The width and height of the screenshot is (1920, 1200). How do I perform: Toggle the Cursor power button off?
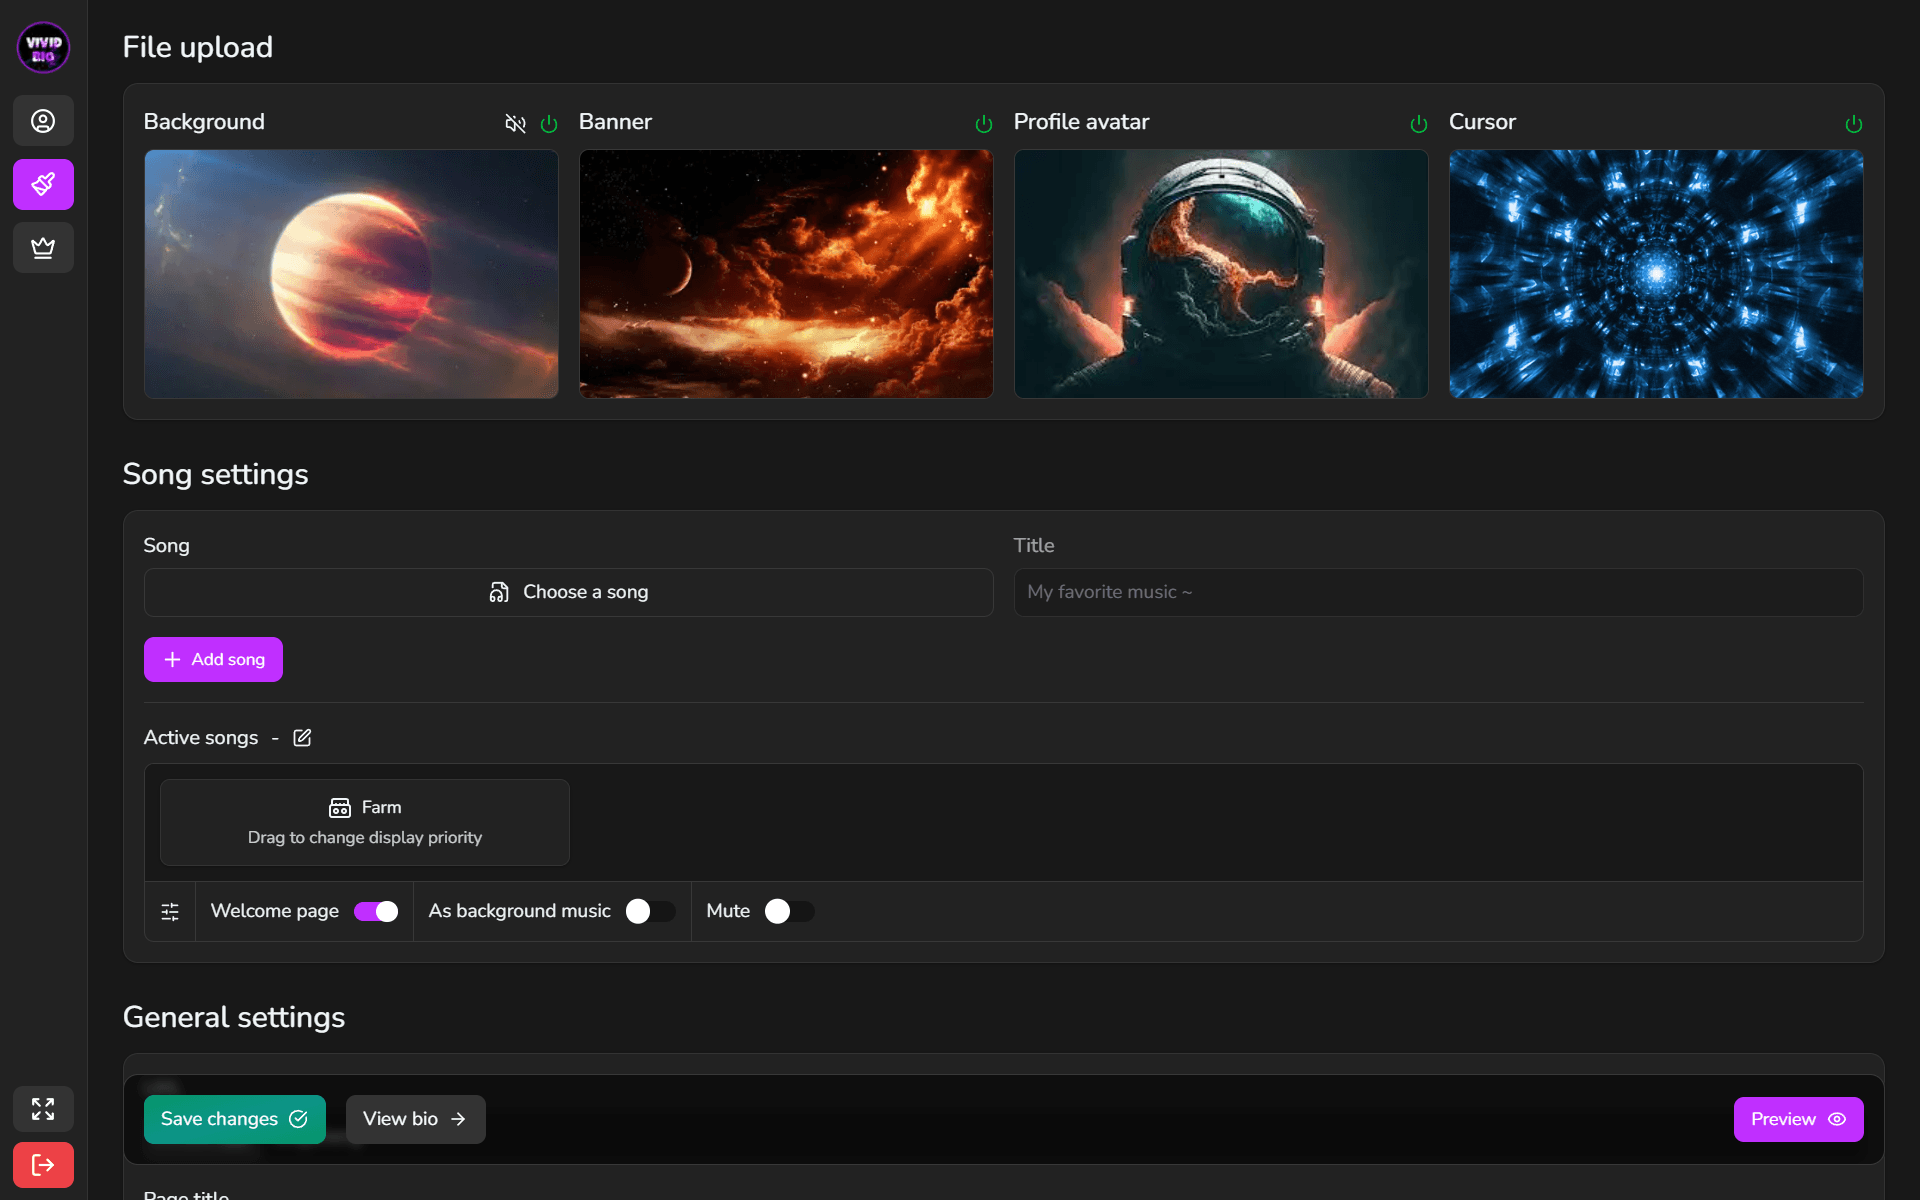(1854, 124)
